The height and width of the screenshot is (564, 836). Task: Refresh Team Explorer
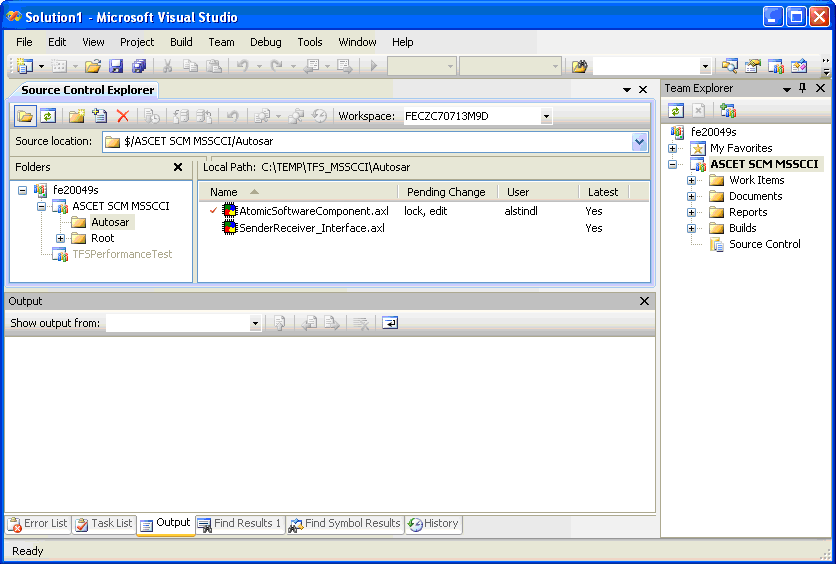coord(676,111)
